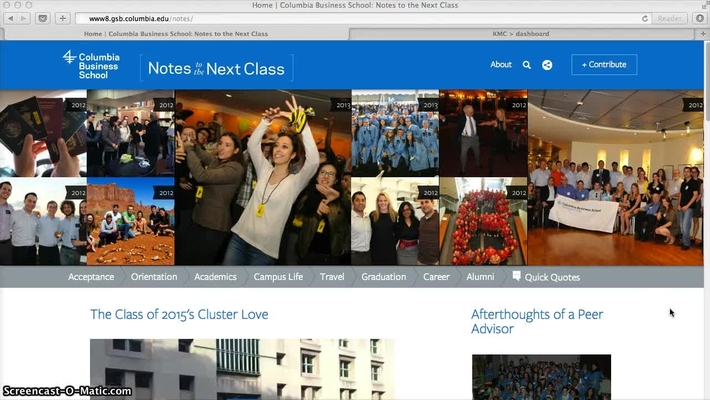Open Afterthoughts of a Peer Advisor article

click(537, 321)
